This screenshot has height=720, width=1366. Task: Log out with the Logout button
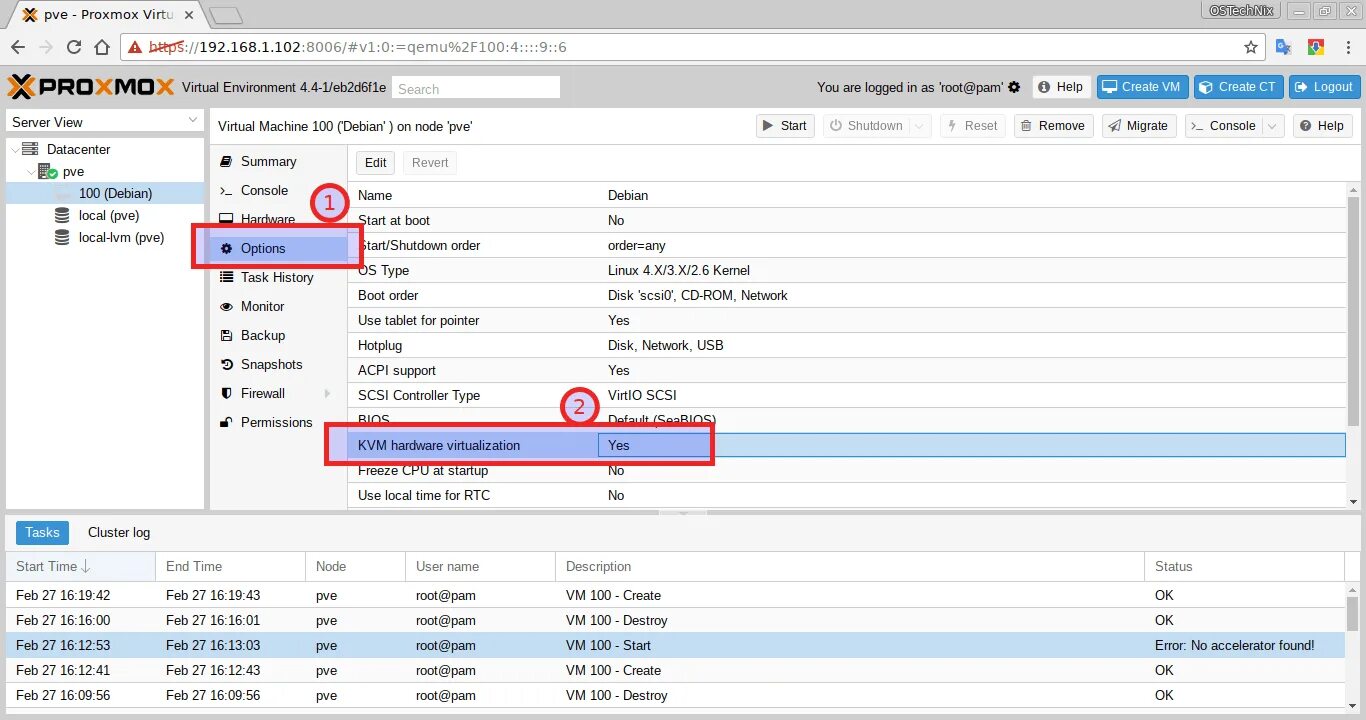coord(1324,87)
